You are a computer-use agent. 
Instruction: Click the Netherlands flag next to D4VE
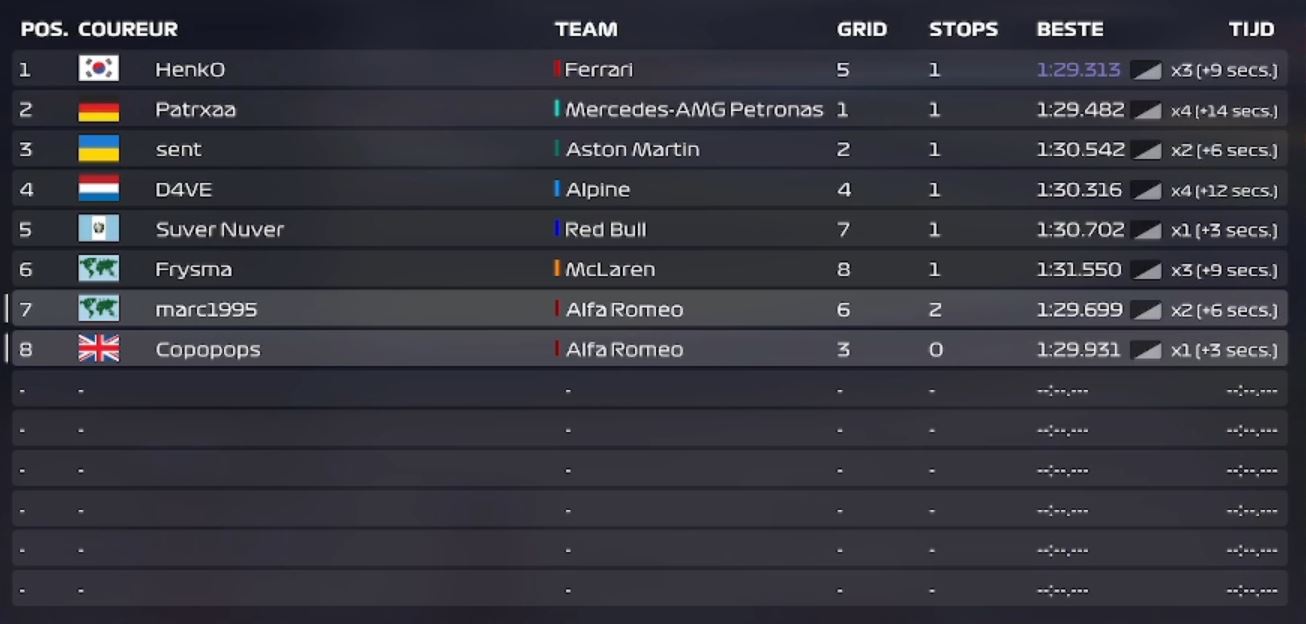tap(98, 189)
